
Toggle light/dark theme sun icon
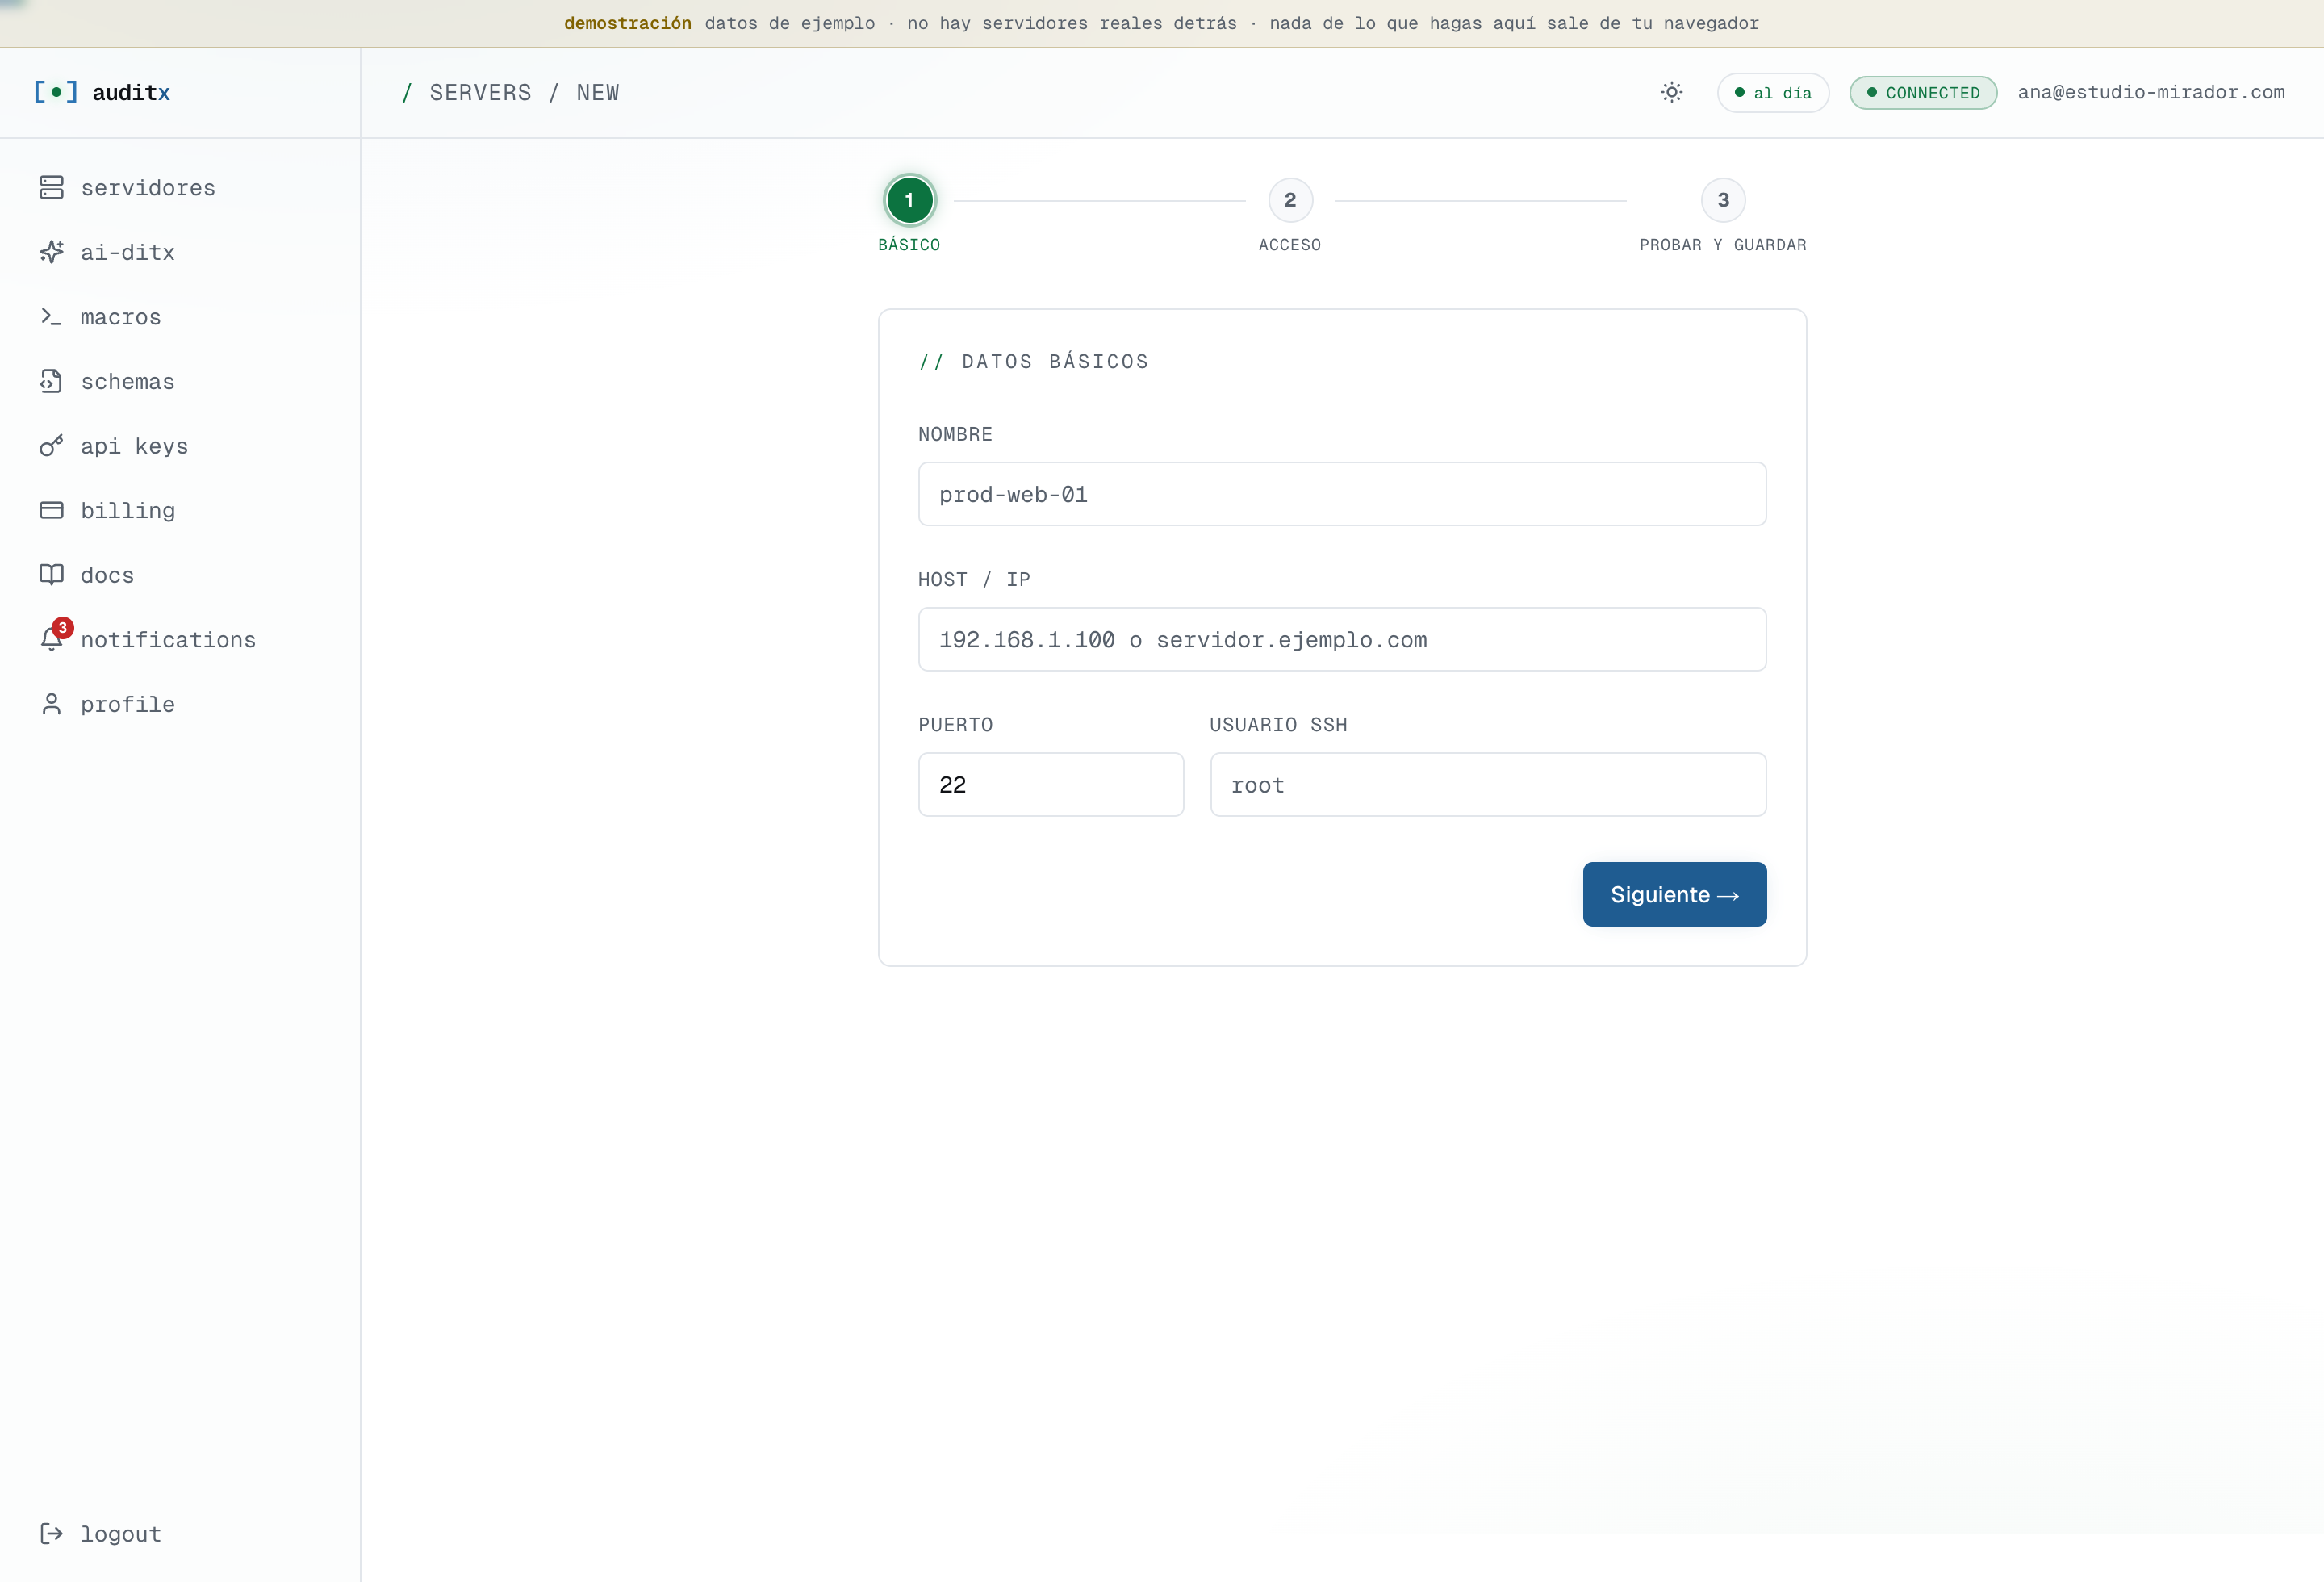click(1672, 92)
